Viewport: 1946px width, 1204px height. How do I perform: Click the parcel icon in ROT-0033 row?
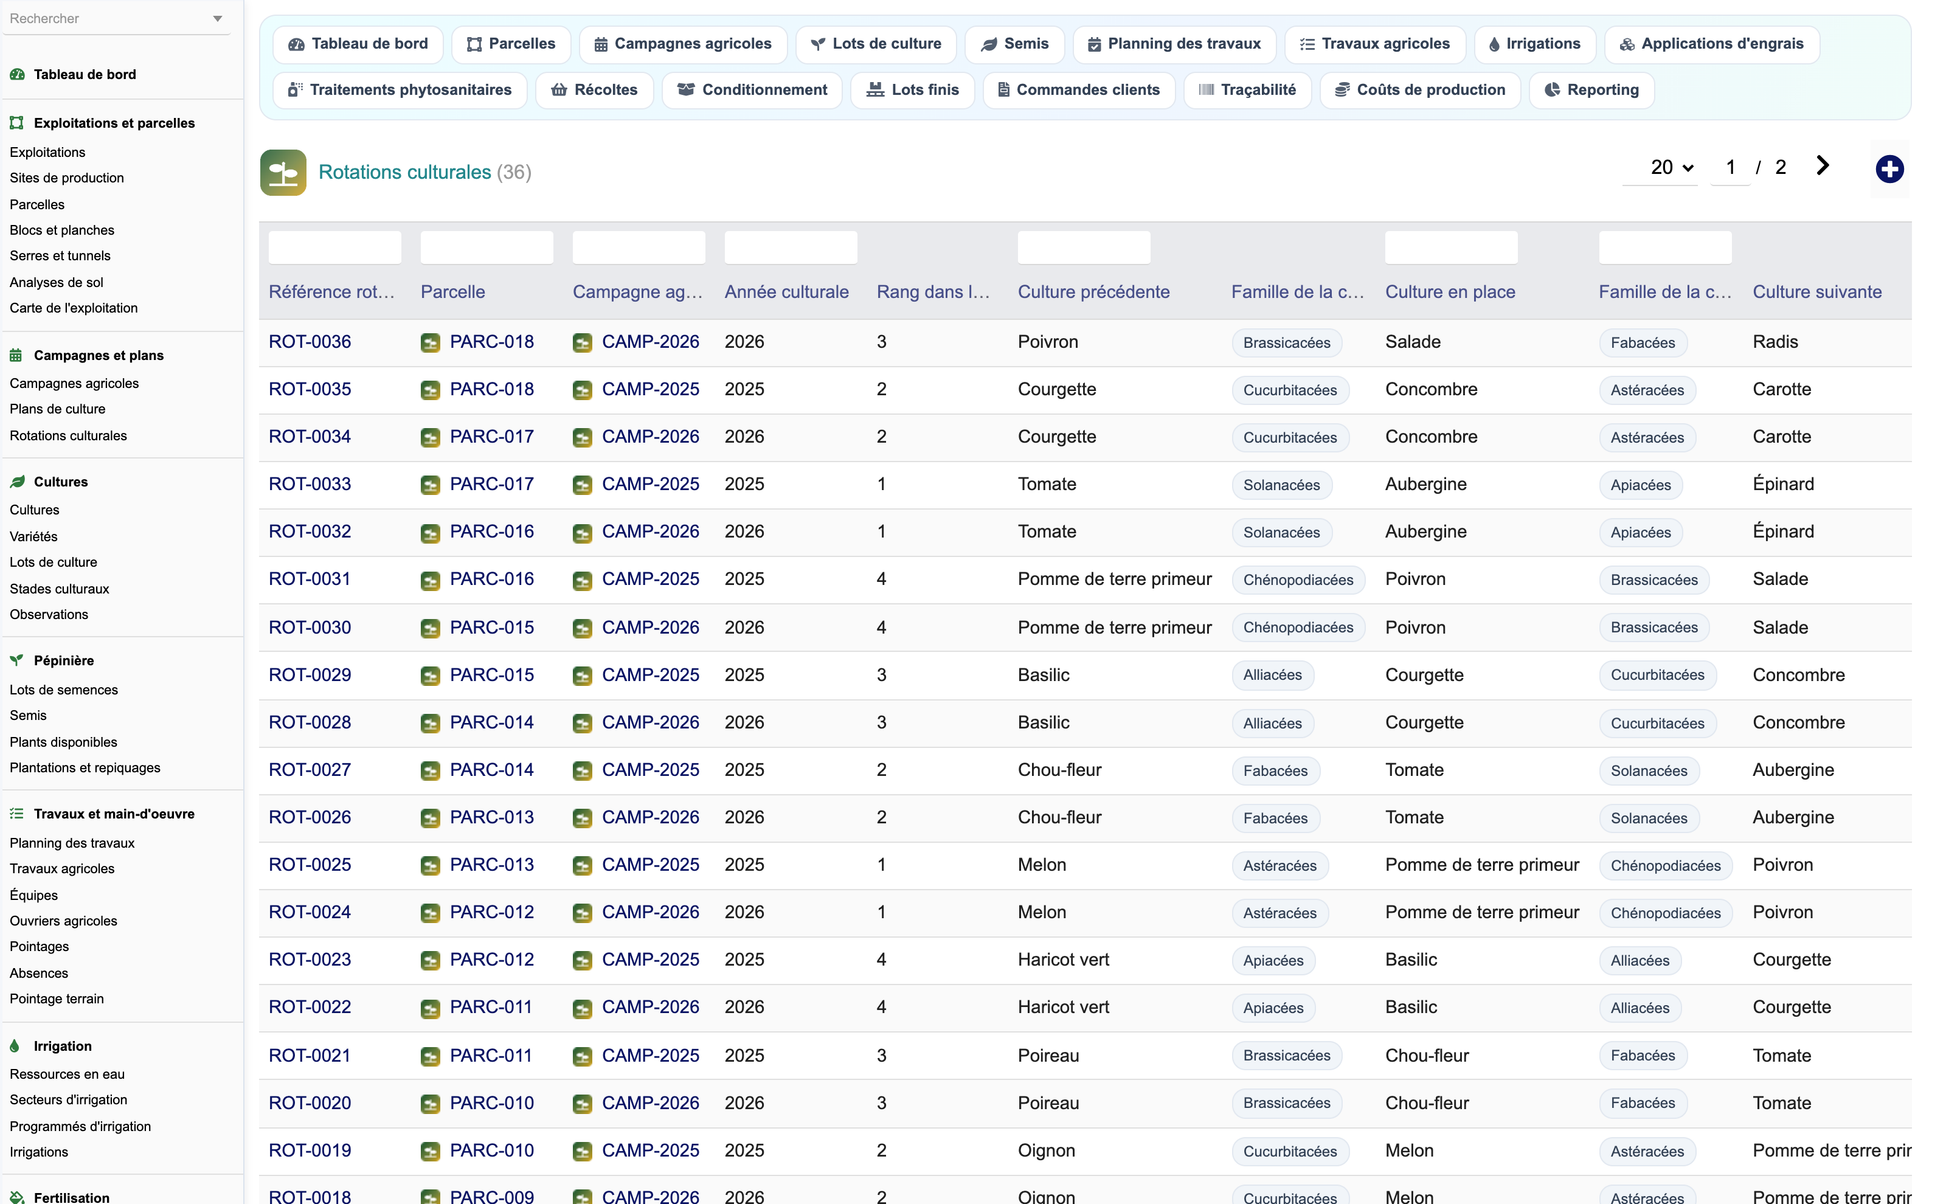click(x=430, y=485)
